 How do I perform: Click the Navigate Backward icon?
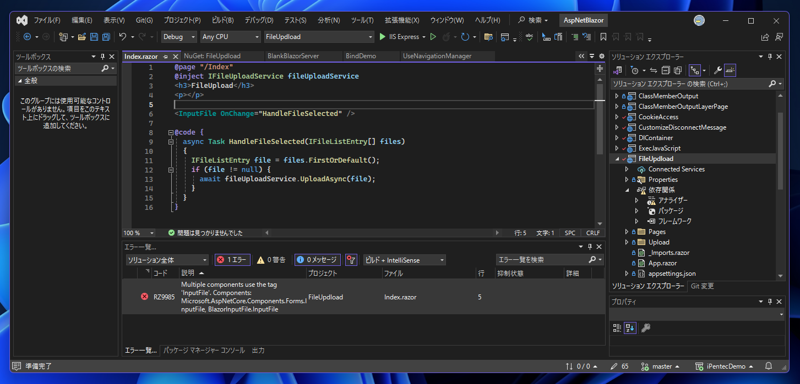27,37
